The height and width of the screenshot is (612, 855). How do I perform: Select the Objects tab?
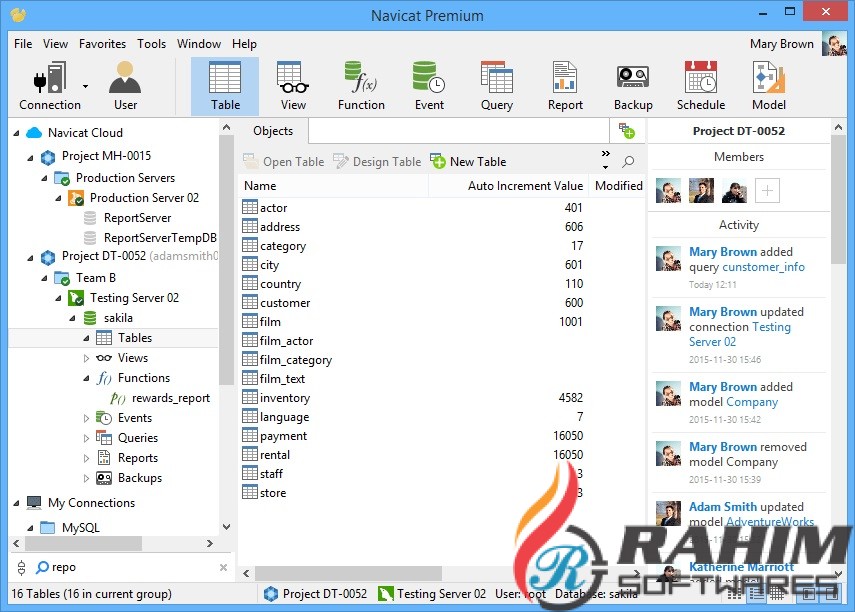273,131
